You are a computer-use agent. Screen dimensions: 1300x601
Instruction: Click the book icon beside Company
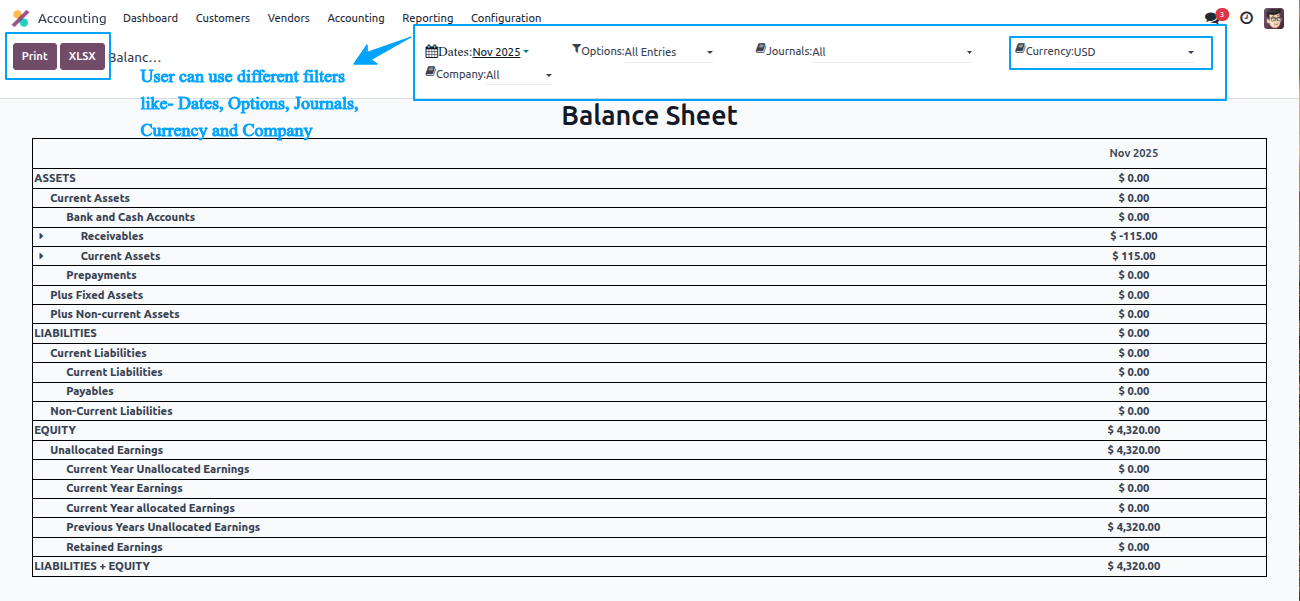point(430,72)
